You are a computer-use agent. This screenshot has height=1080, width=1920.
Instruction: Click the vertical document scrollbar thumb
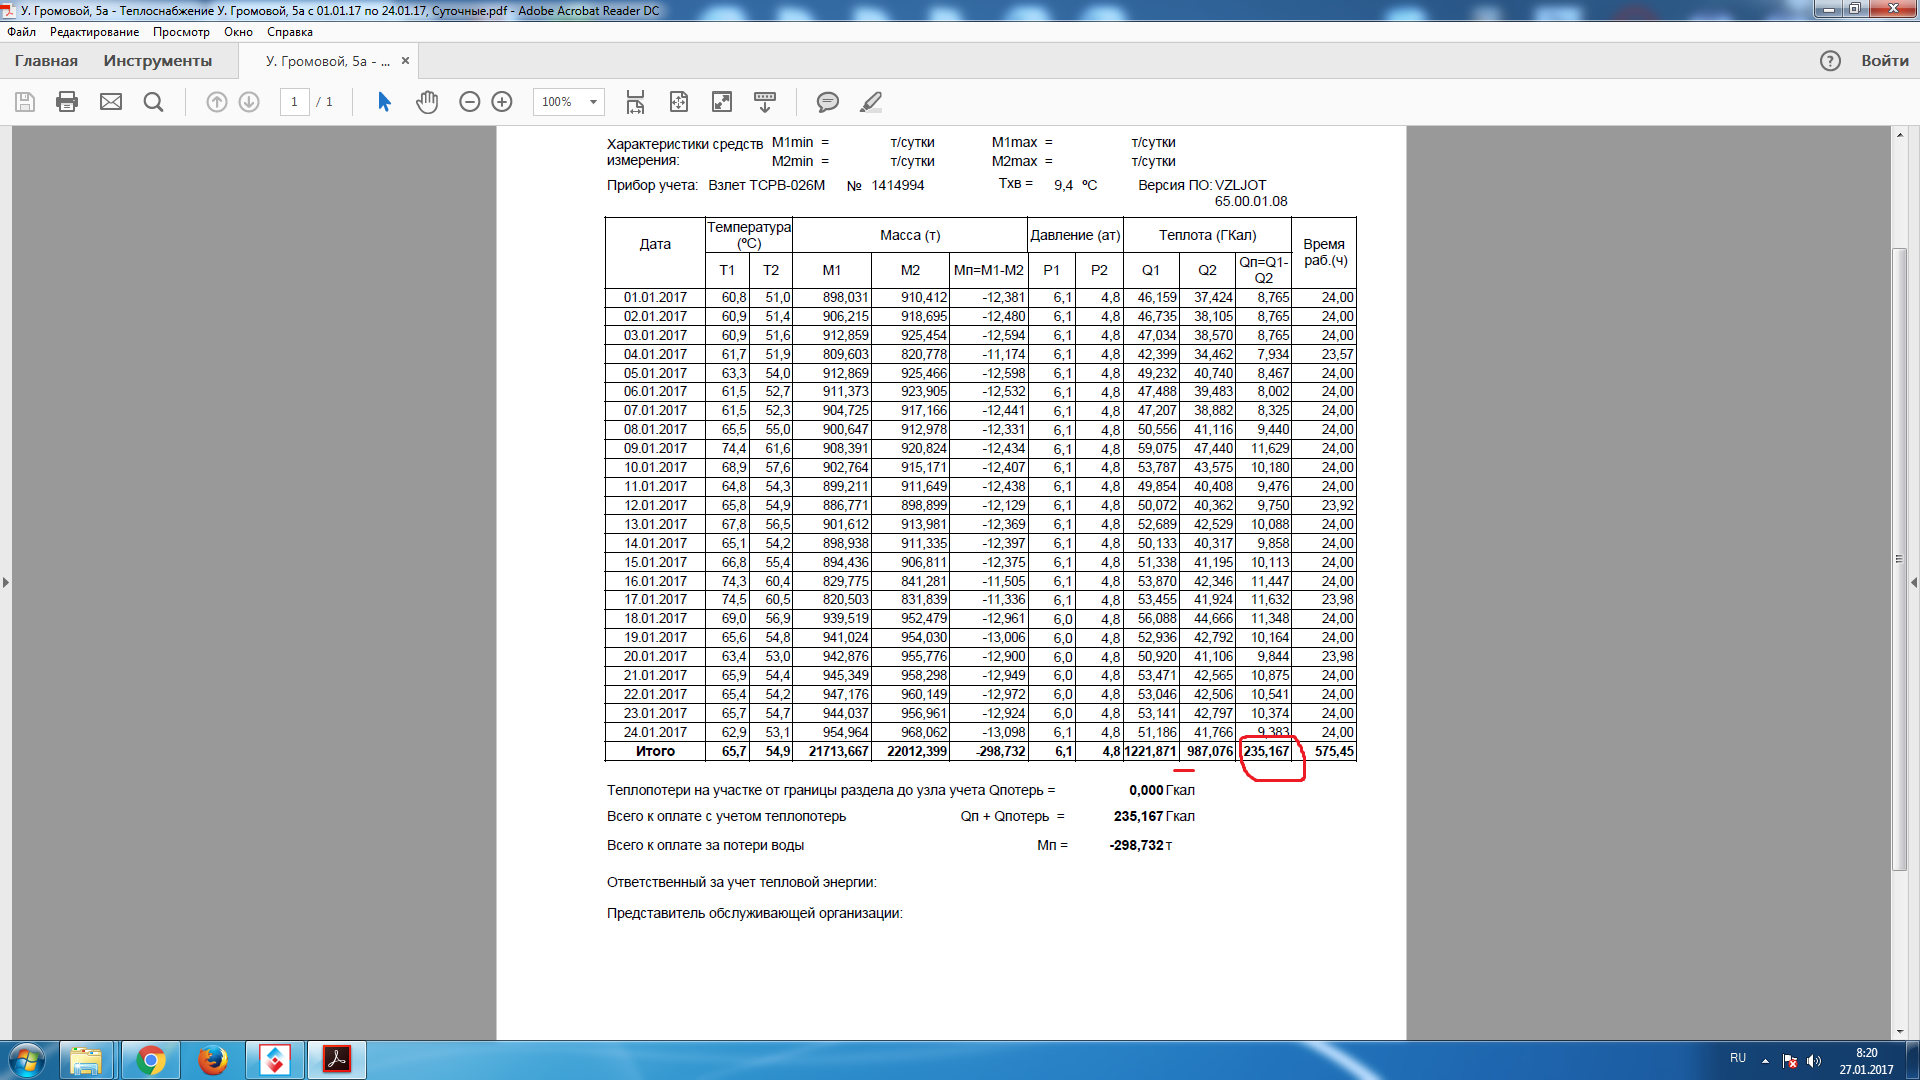[1899, 558]
